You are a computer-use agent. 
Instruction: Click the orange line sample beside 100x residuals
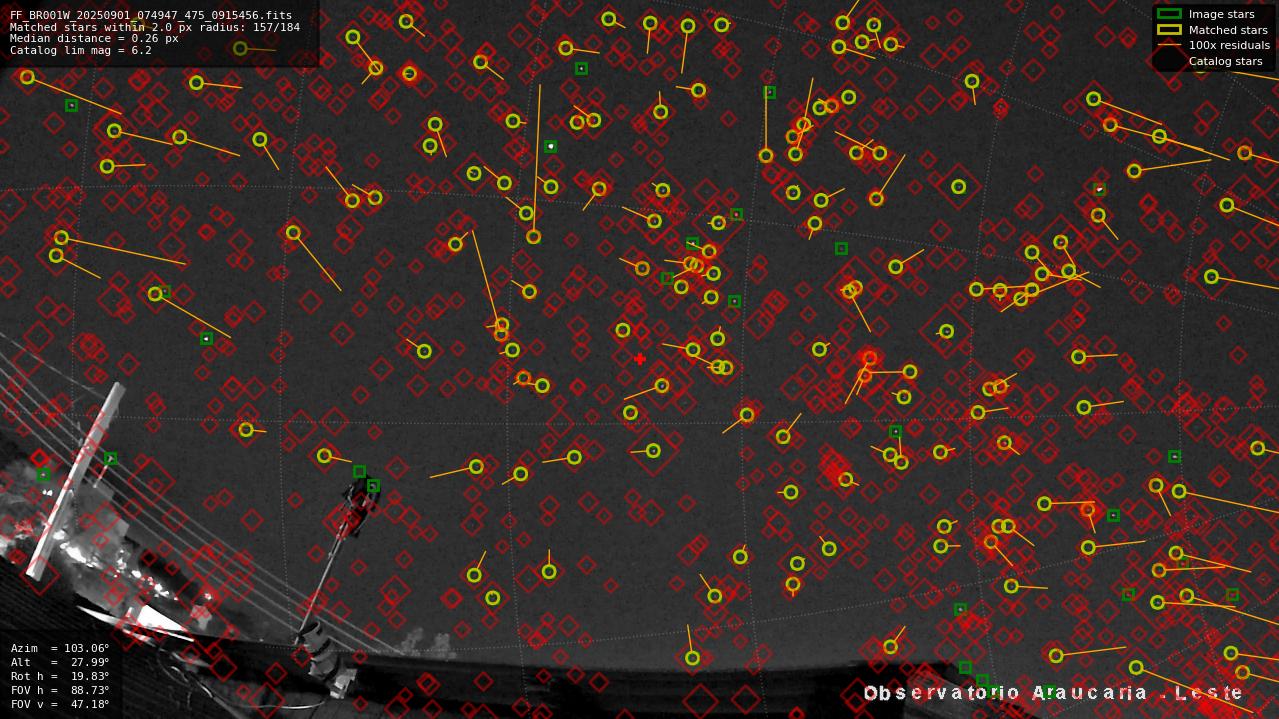click(x=1169, y=45)
